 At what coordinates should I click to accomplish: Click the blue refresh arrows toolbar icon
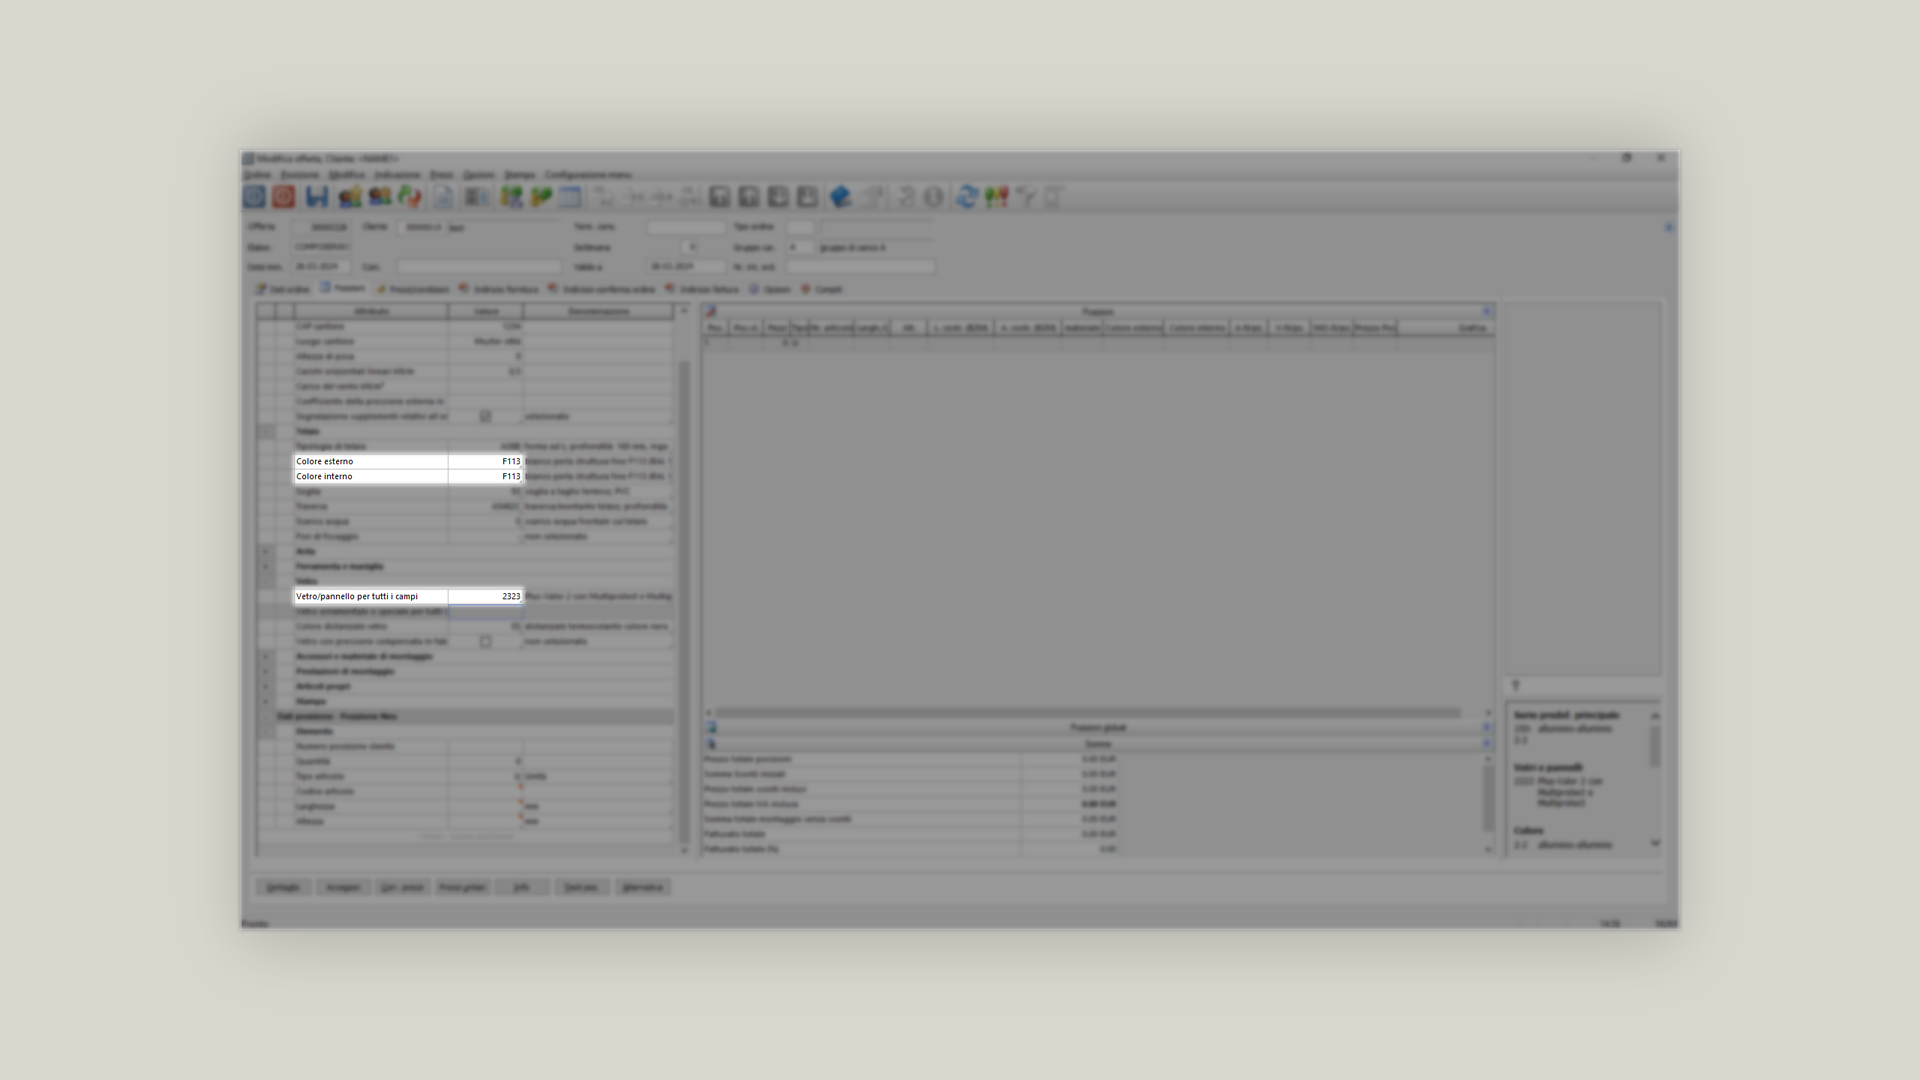[966, 197]
